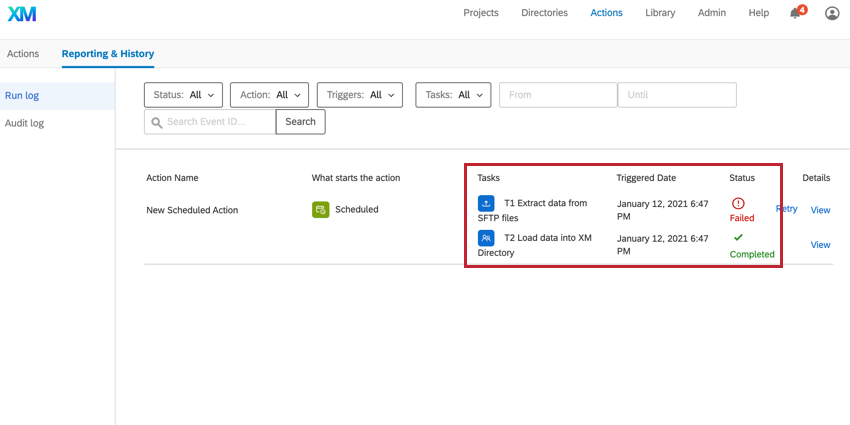Image resolution: width=850 pixels, height=425 pixels.
Task: Expand the Tasks: All dropdown
Action: (453, 95)
